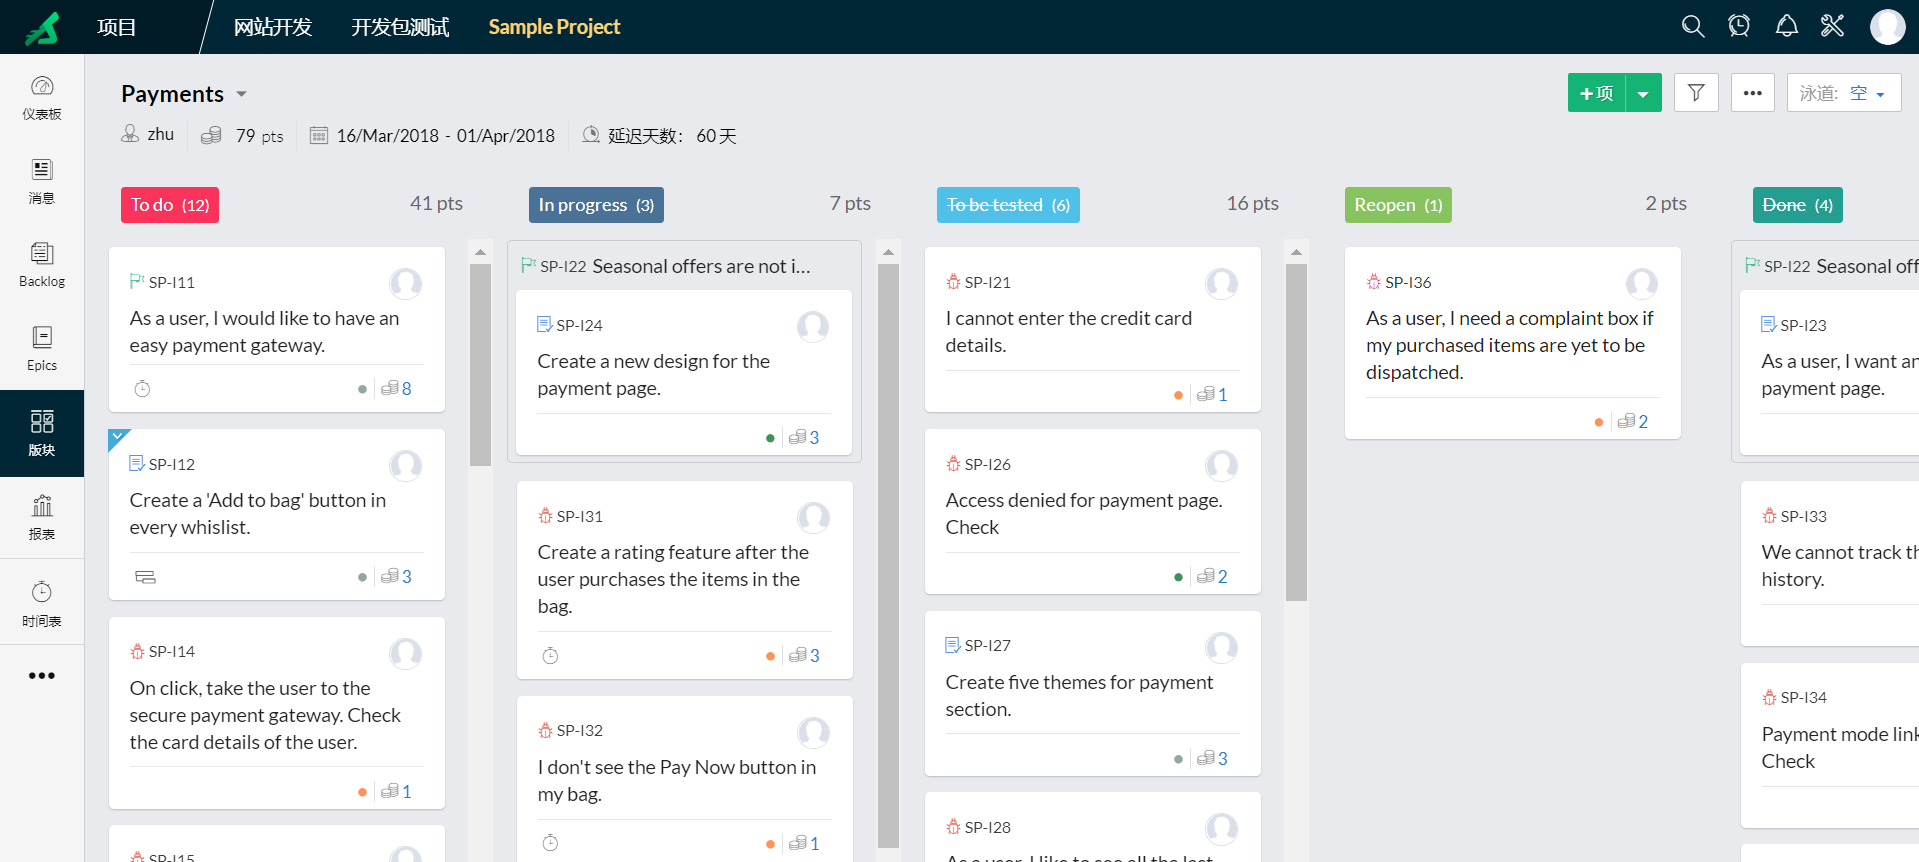Screen dimensions: 1919x862
Task: Click the green +项 add button
Action: click(1596, 93)
